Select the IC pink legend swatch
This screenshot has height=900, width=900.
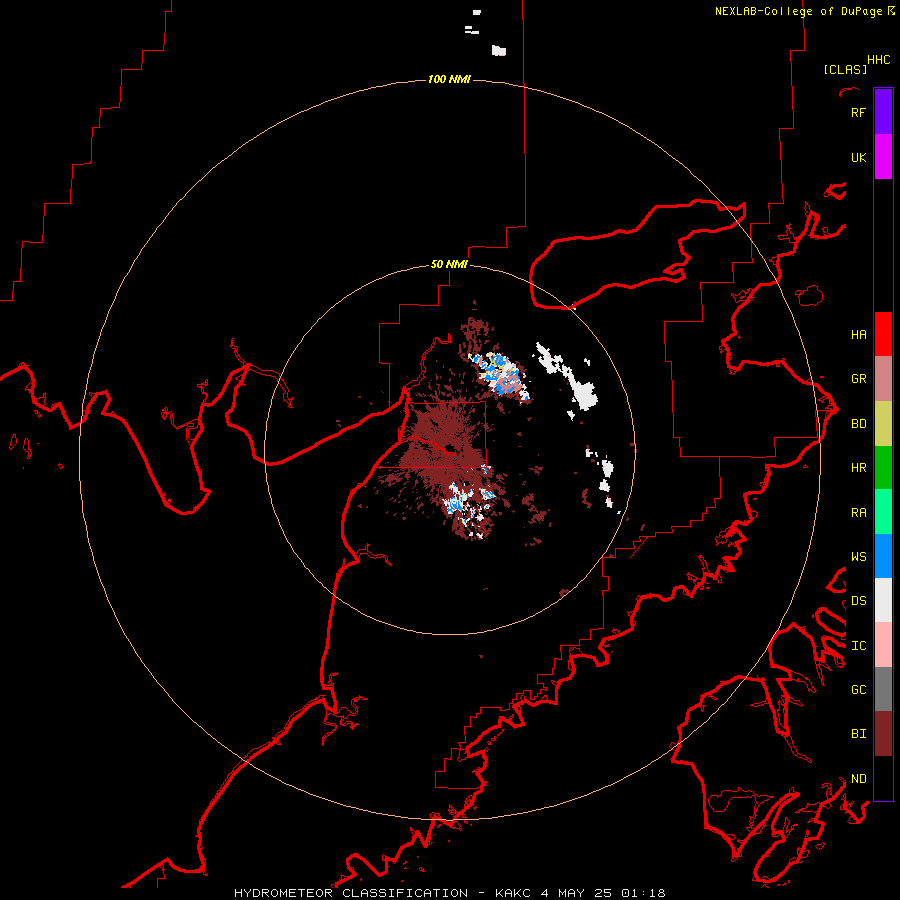pos(883,645)
